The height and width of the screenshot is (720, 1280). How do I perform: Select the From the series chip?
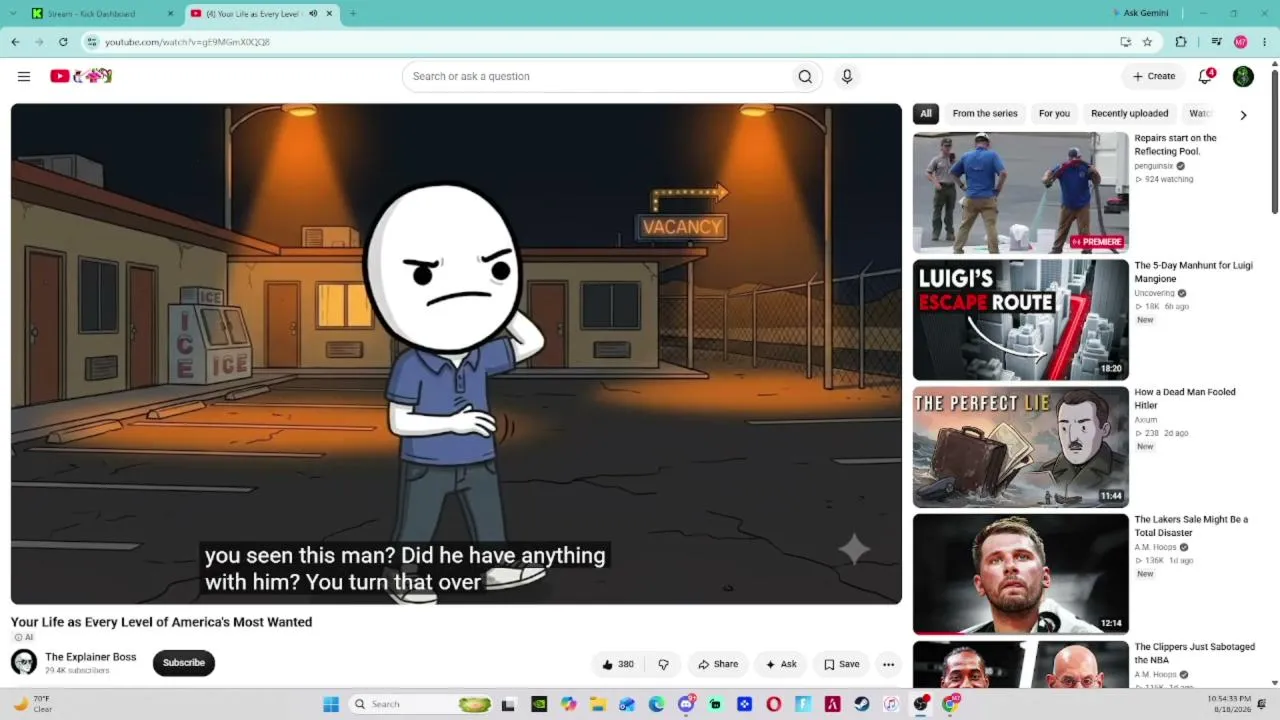(985, 114)
